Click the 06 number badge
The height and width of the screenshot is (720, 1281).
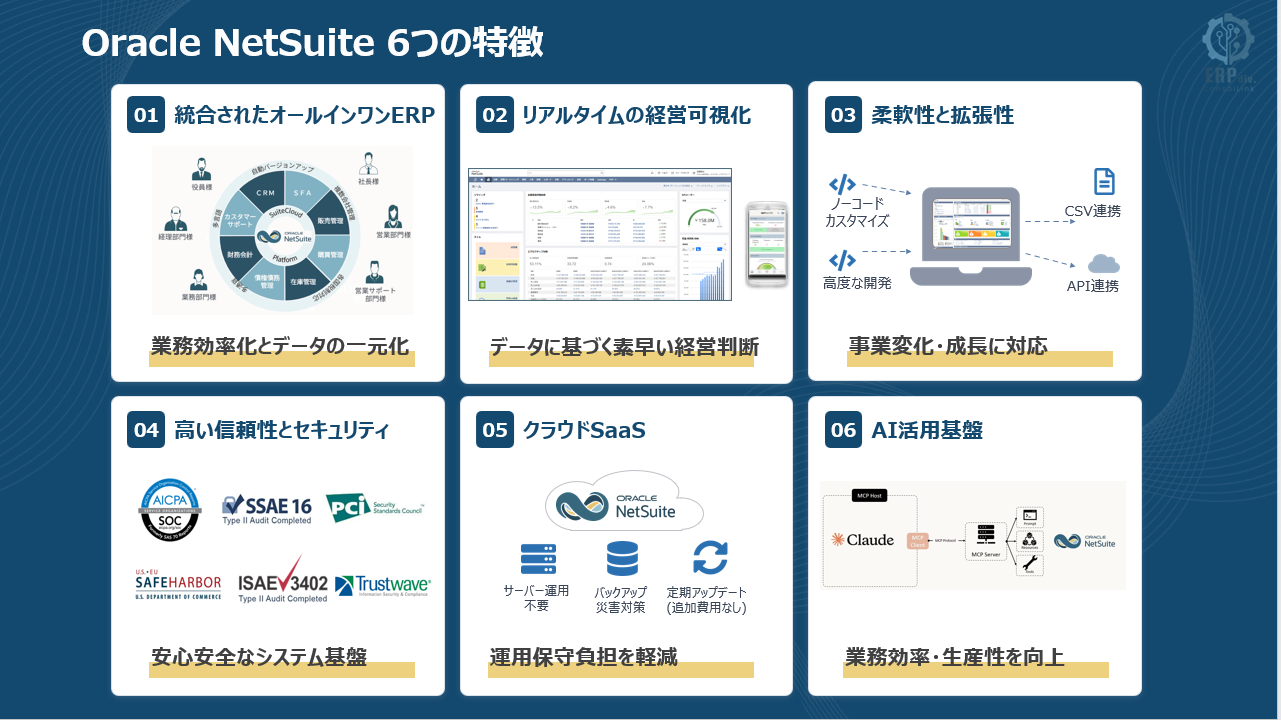coord(844,430)
